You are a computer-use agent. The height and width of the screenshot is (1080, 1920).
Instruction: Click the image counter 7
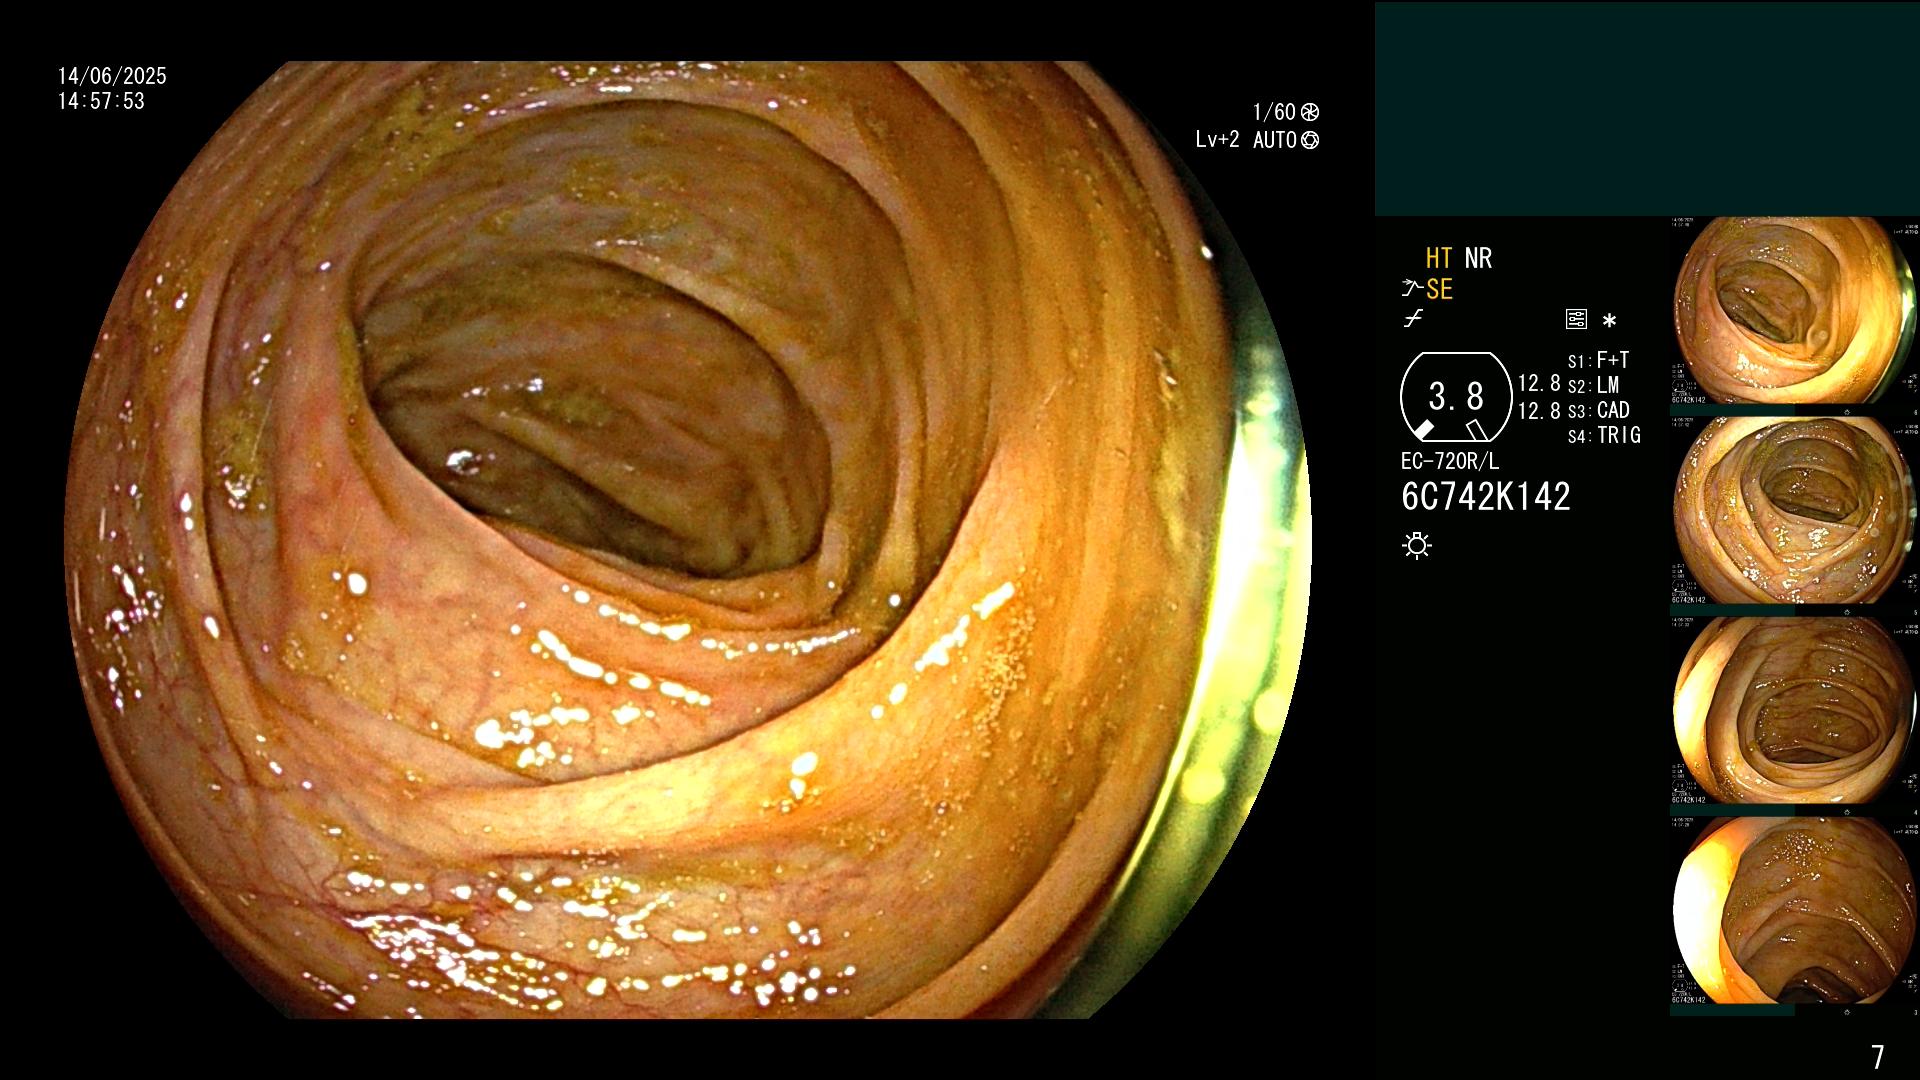(1877, 1057)
